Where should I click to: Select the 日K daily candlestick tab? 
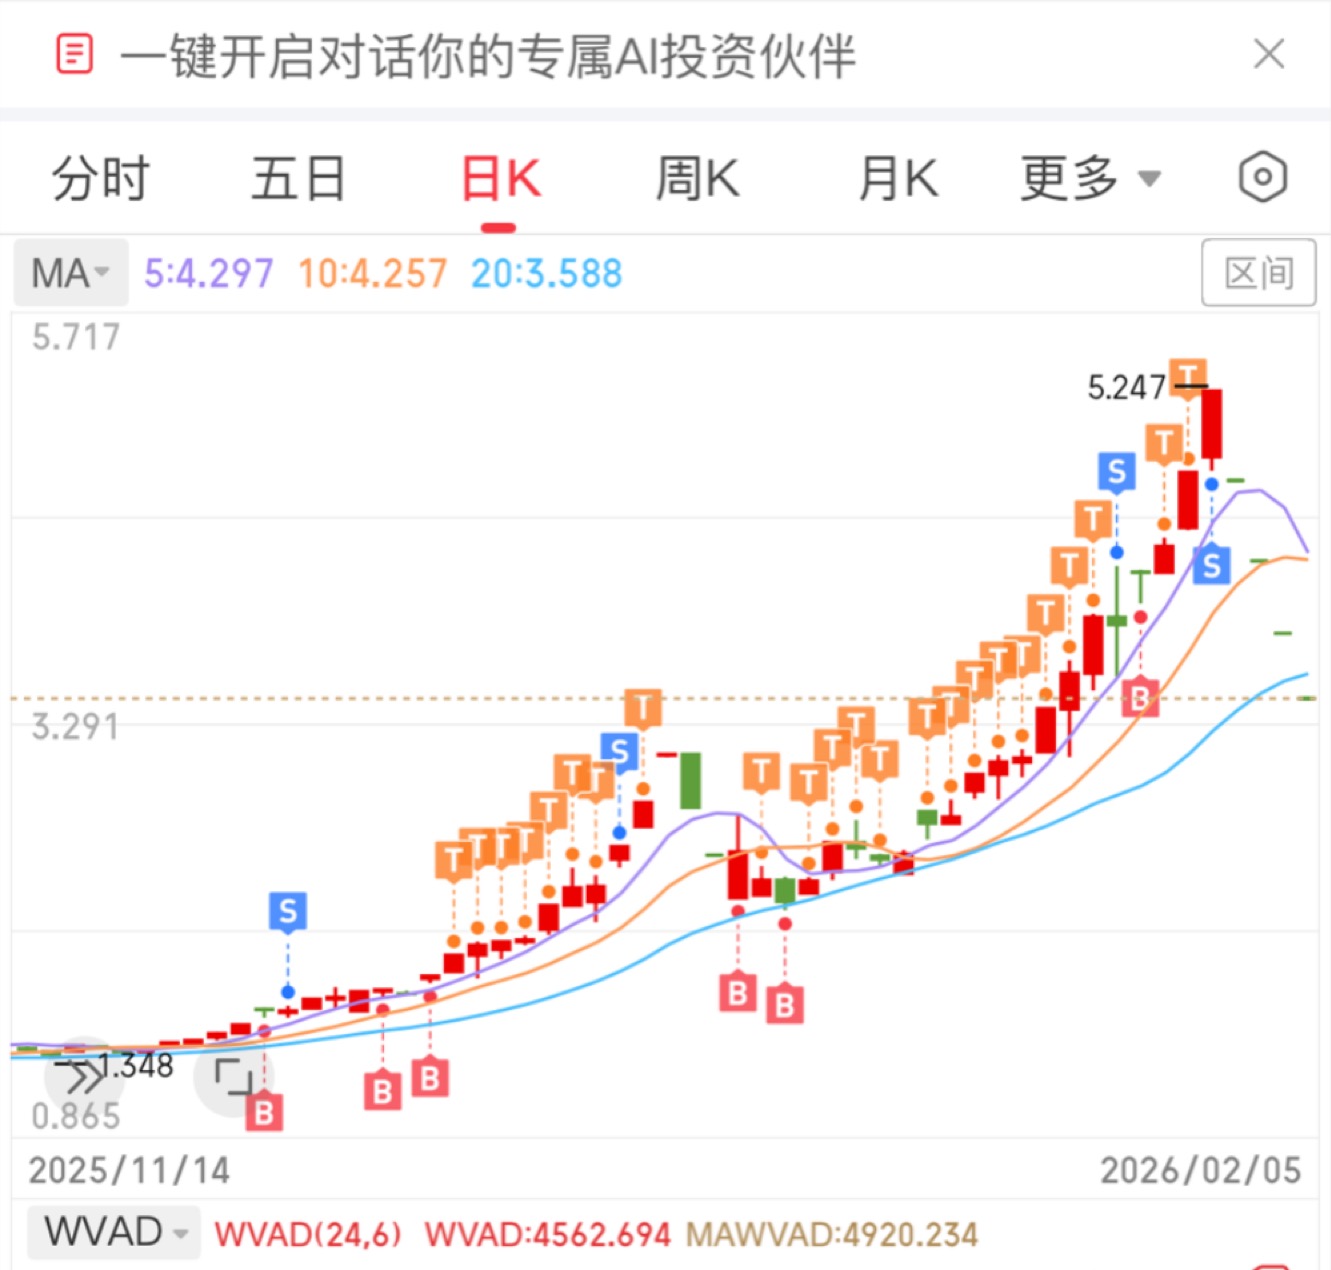pyautogui.click(x=500, y=180)
